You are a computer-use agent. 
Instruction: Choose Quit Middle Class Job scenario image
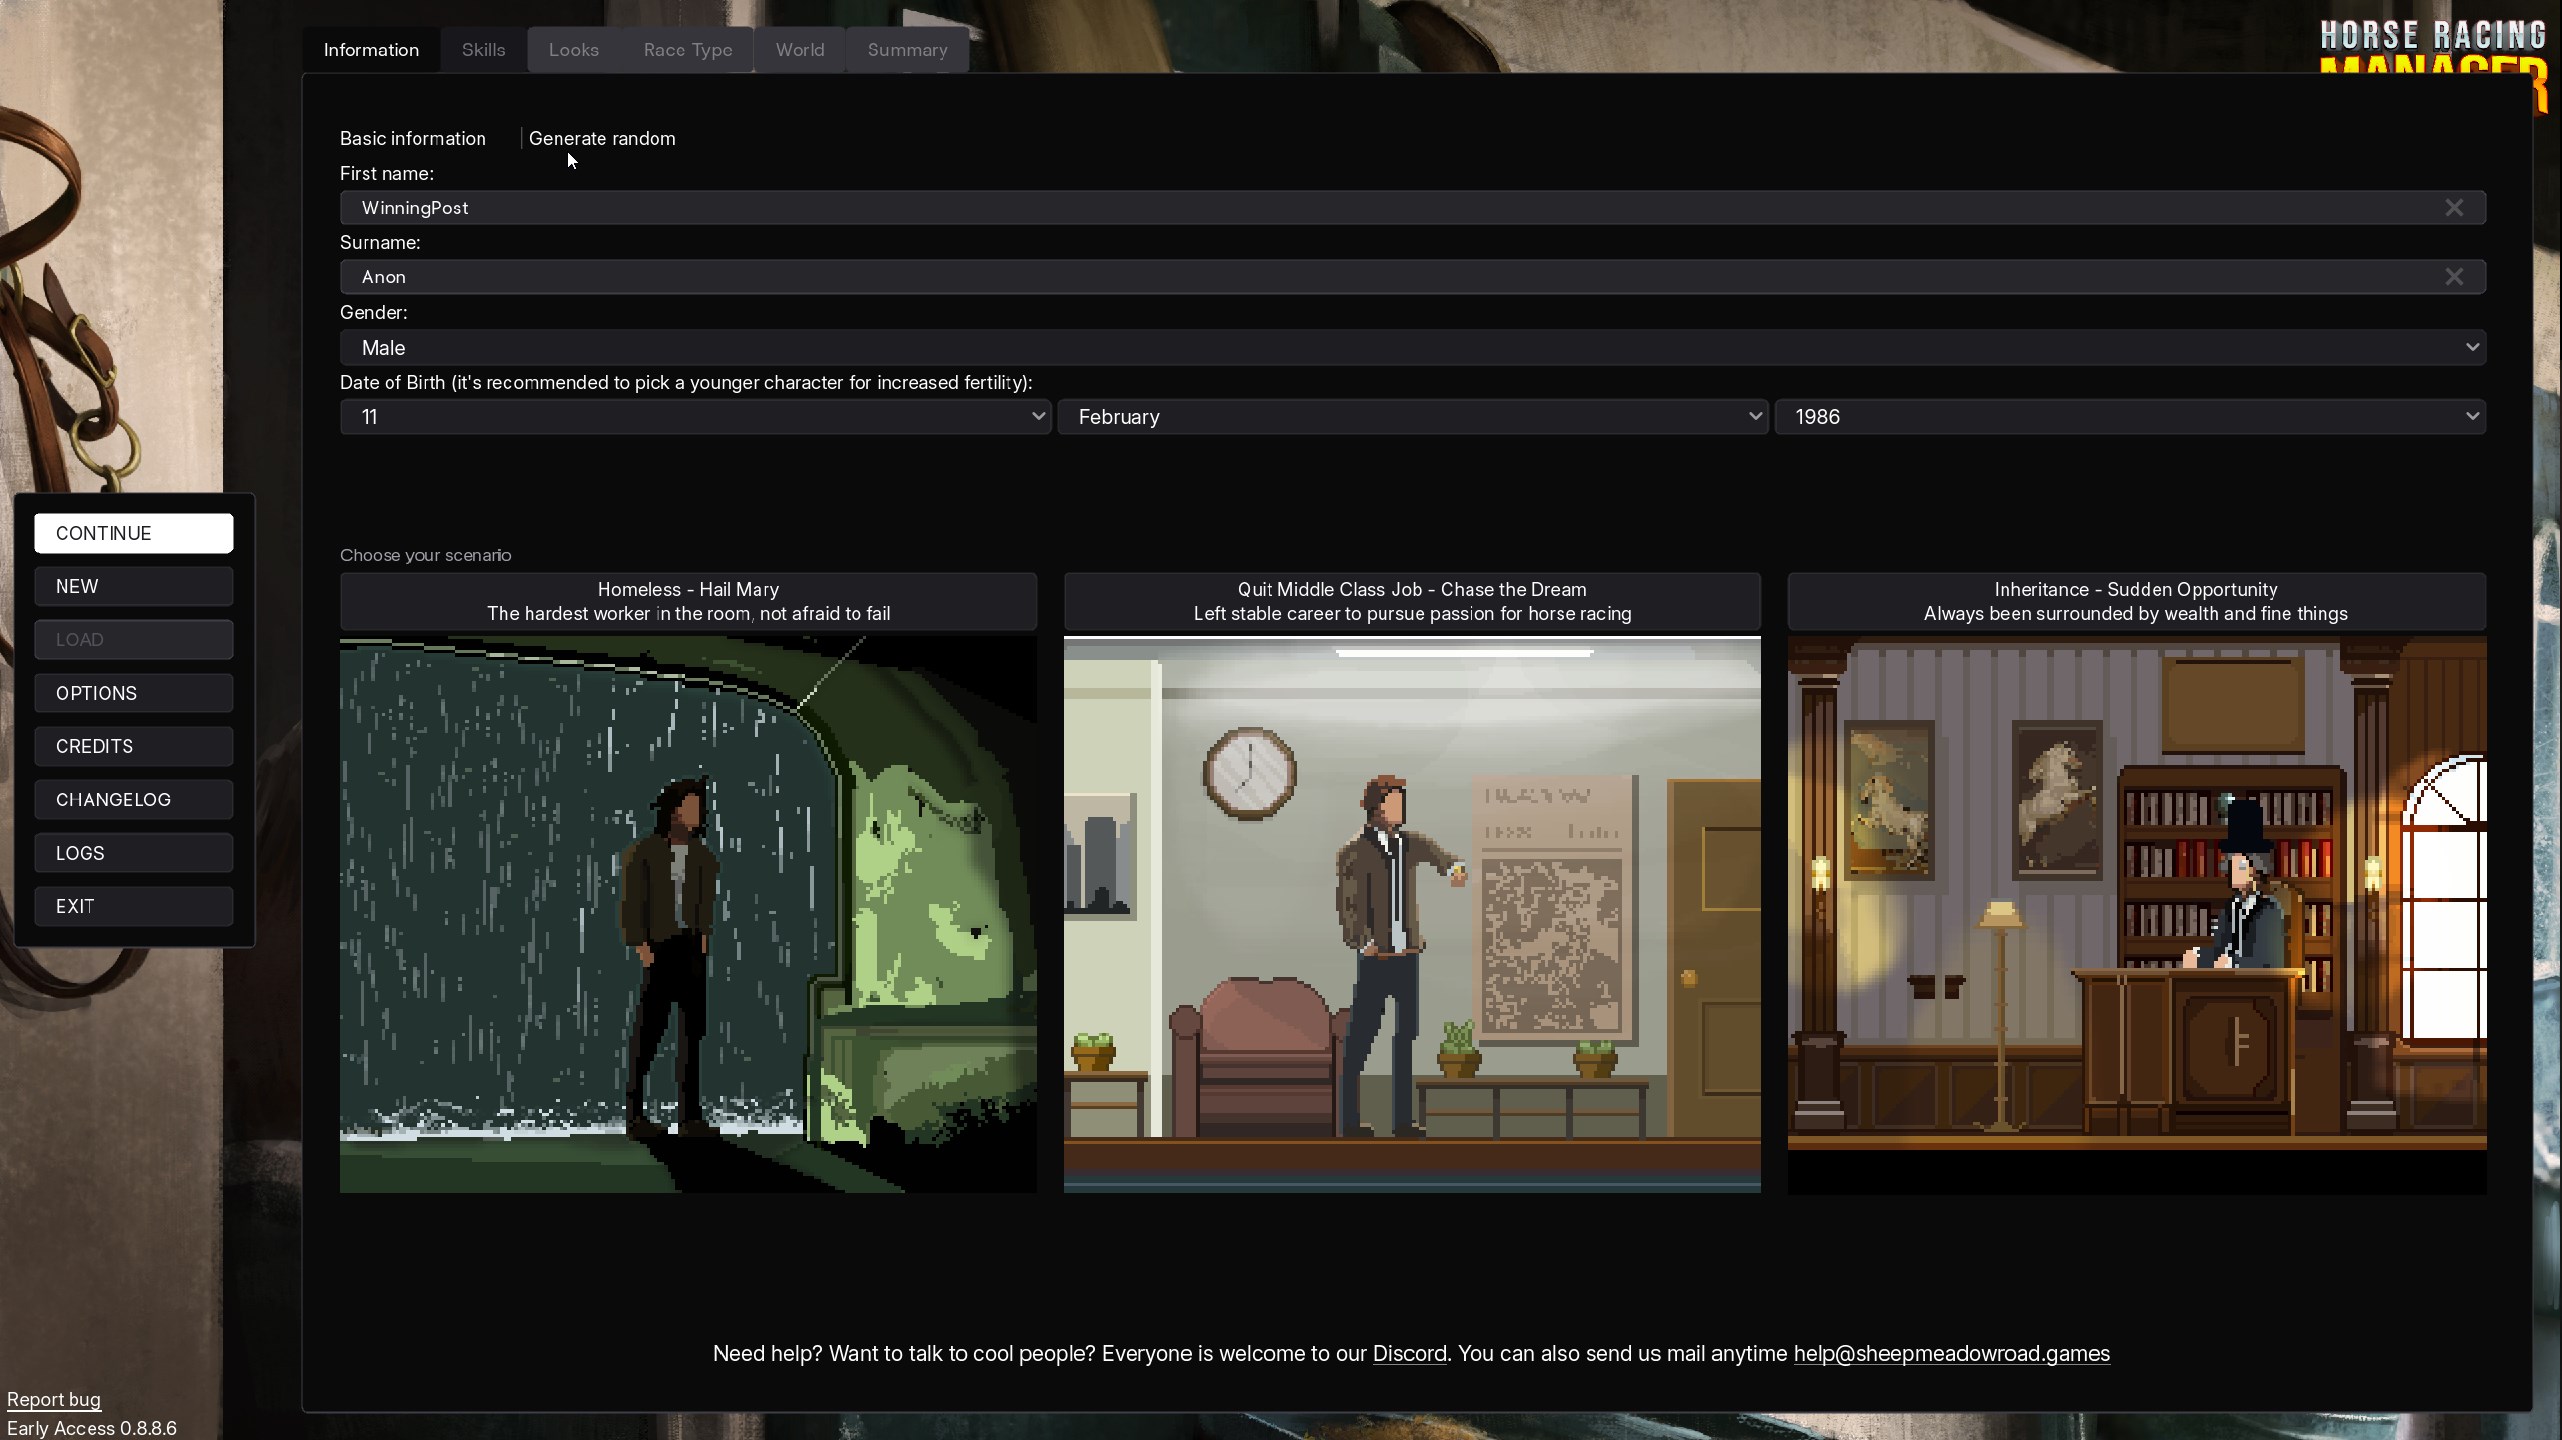(x=1411, y=914)
